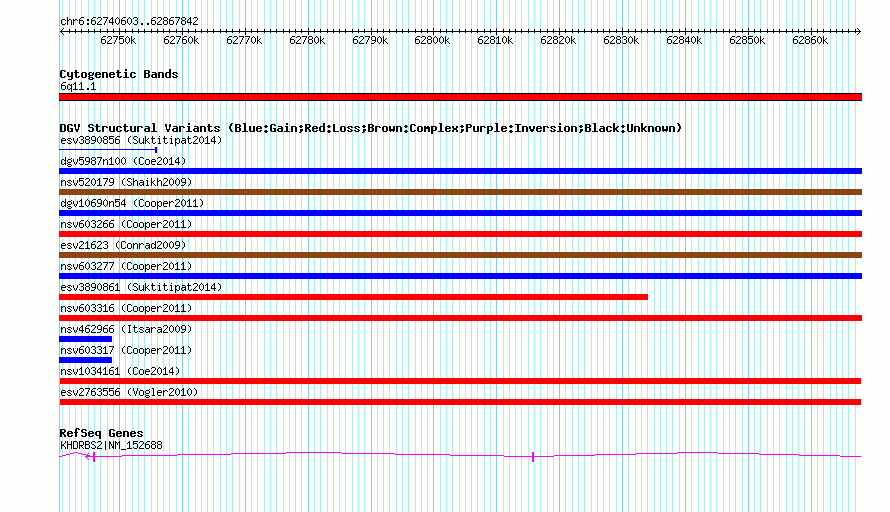Viewport: 890px width, 512px height.
Task: Select the dgv10690n54 (Cooper2011) label
Action: tap(132, 203)
